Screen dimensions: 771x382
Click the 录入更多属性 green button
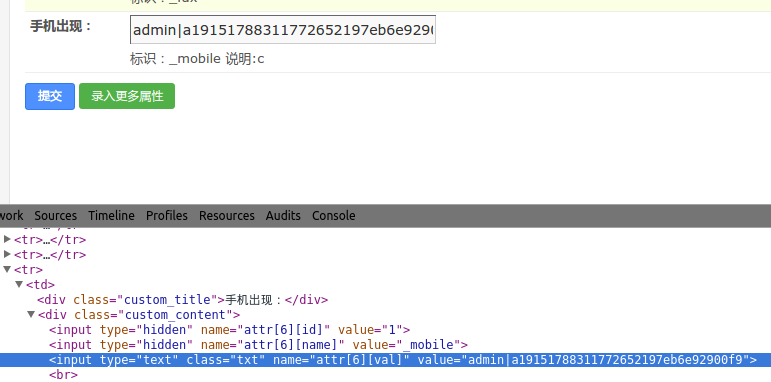(x=127, y=96)
